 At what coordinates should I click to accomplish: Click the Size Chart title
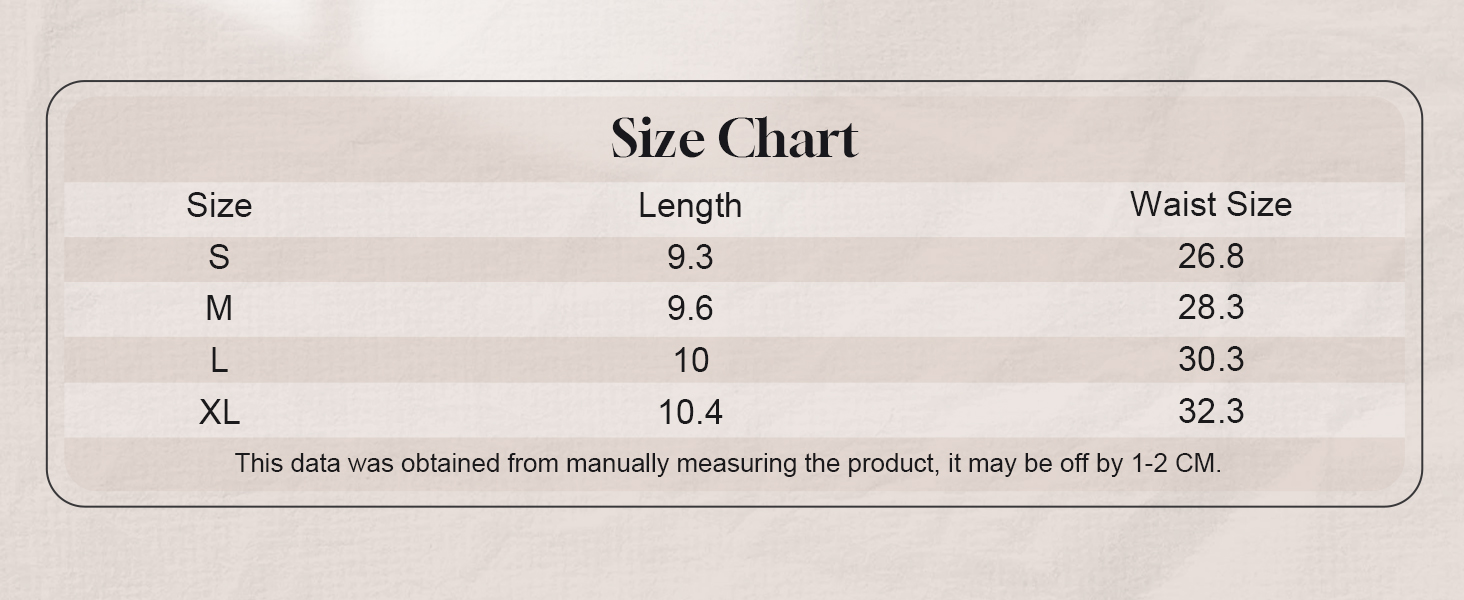tap(734, 138)
